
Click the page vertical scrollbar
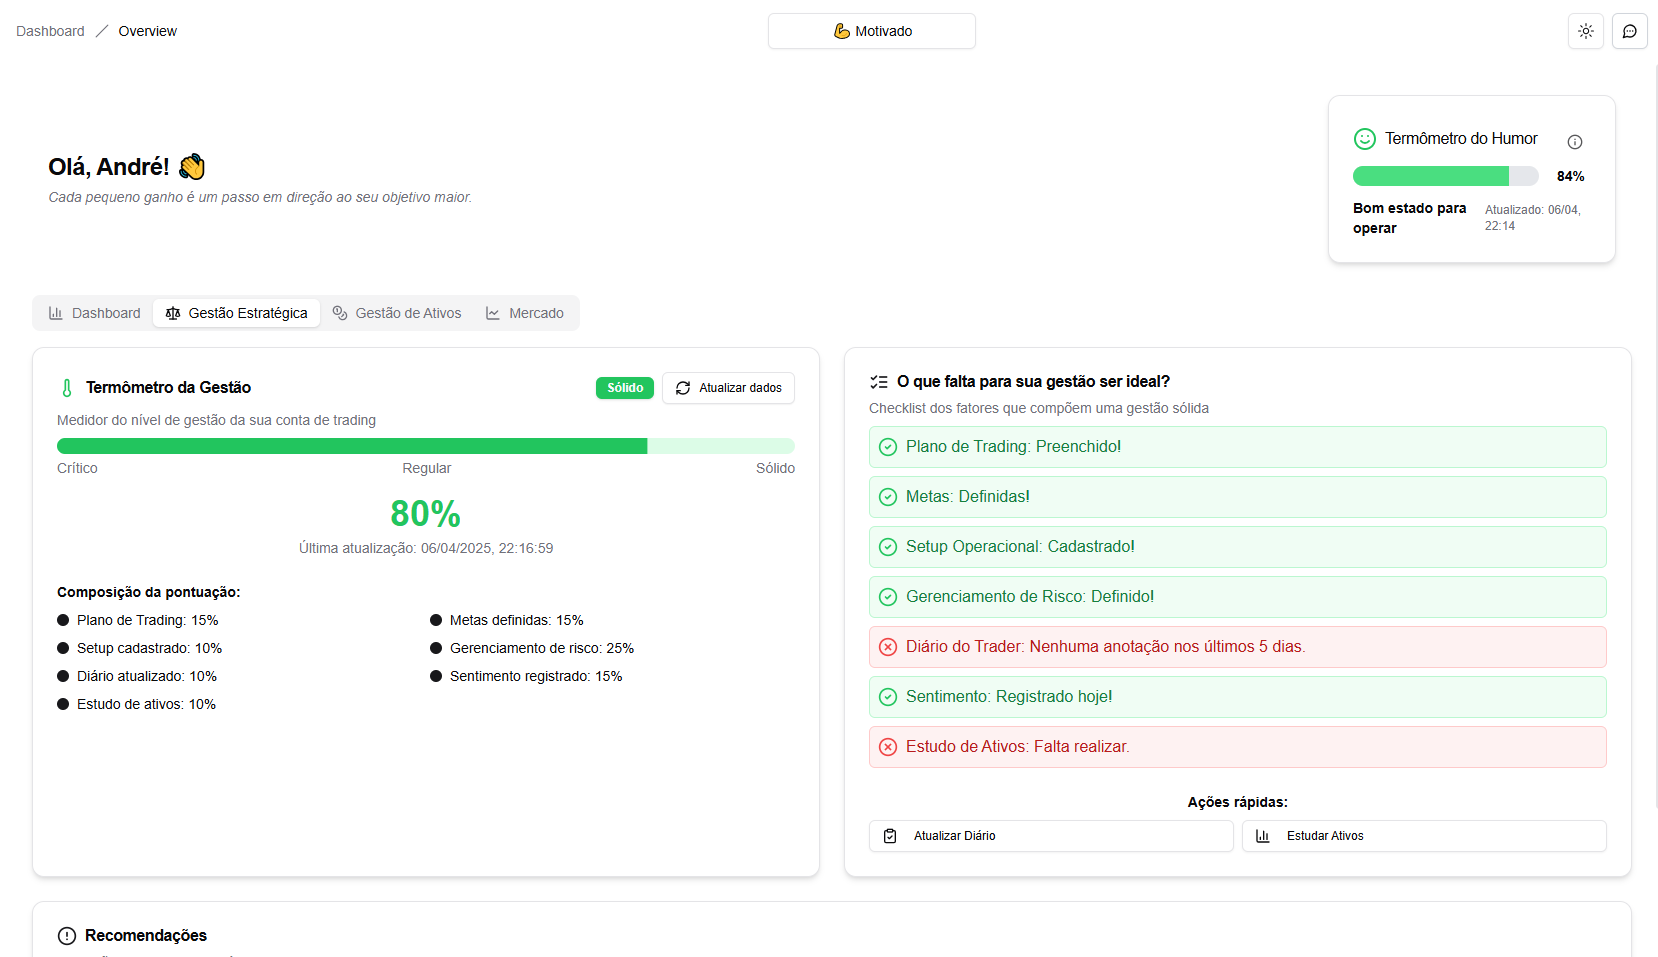click(x=1655, y=435)
